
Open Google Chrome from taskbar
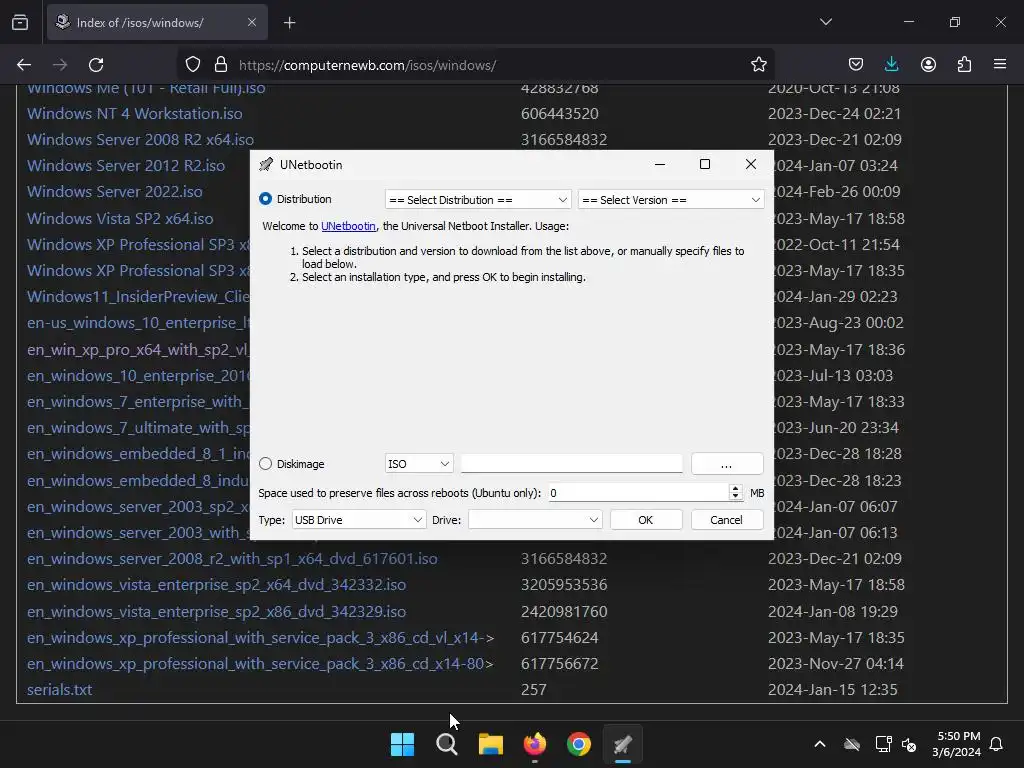[x=579, y=744]
